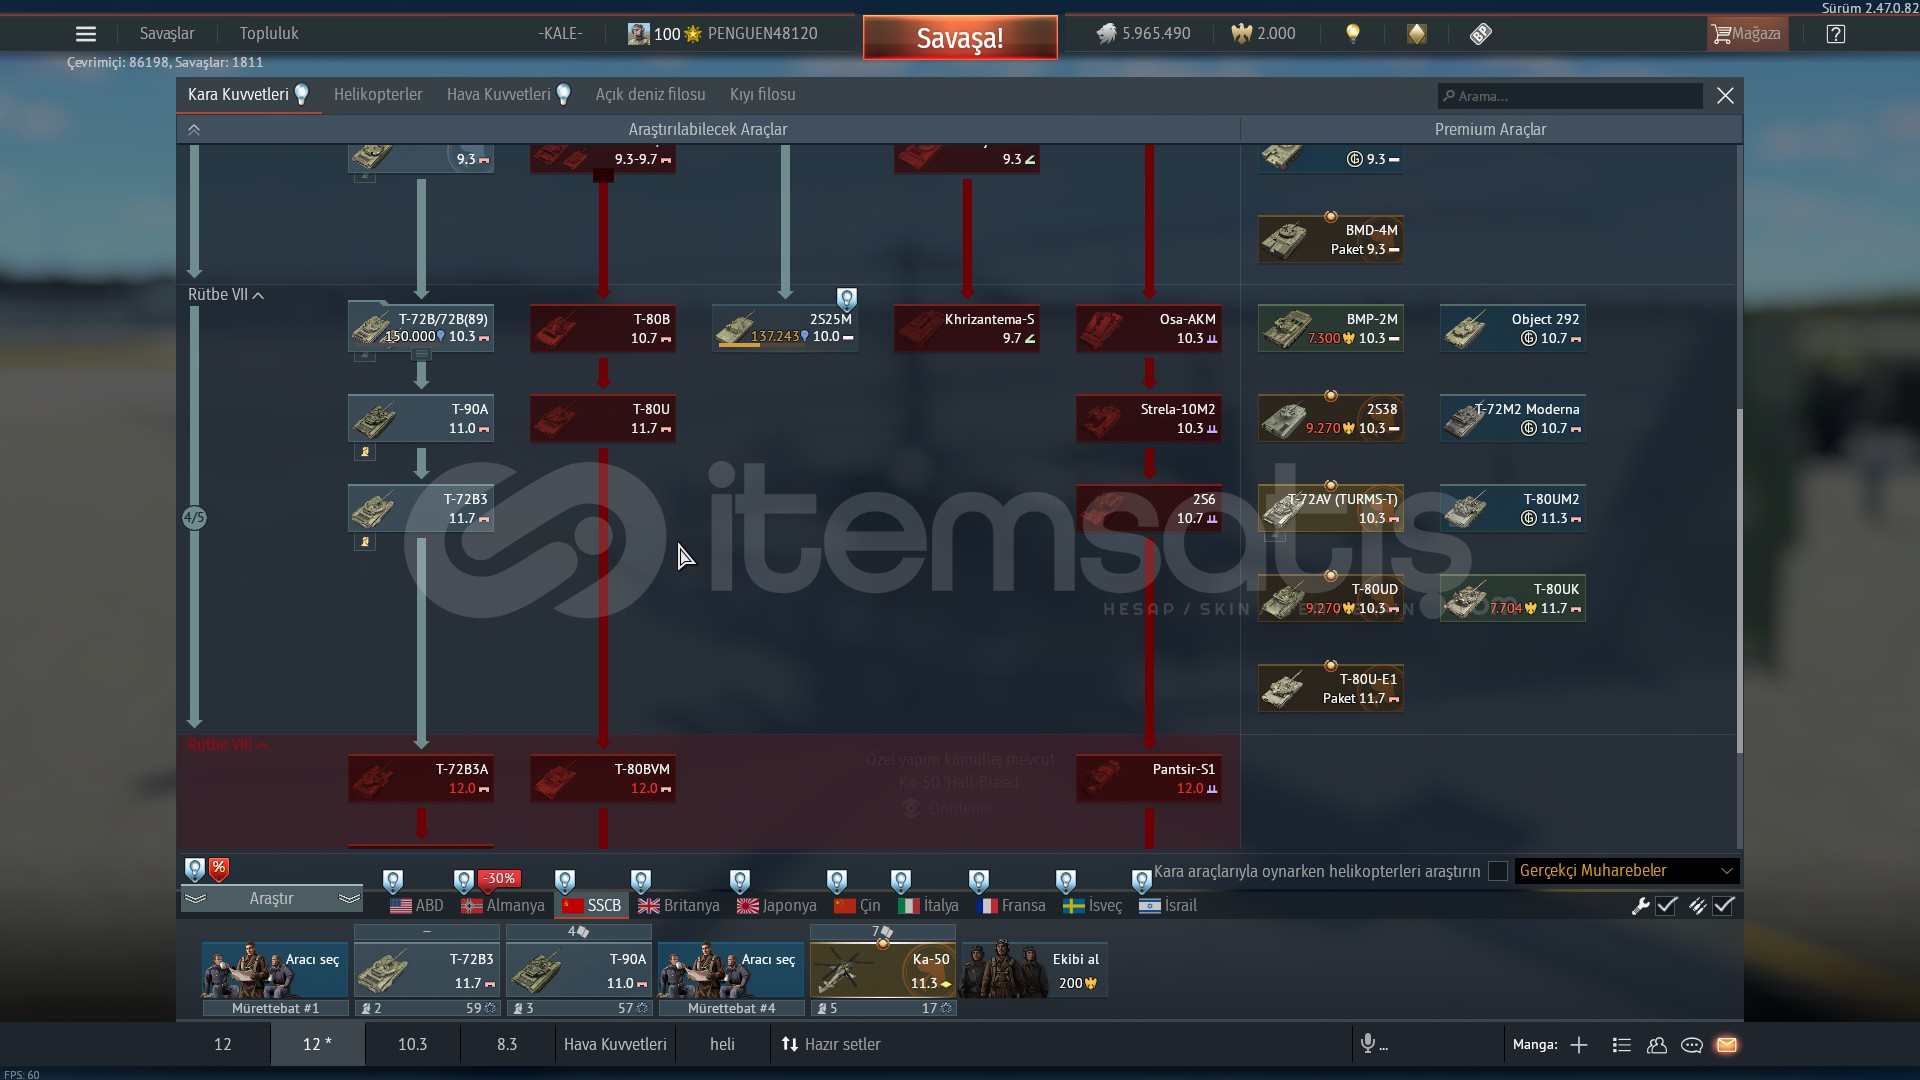This screenshot has width=1920, height=1080.
Task: Click research marker icon above 2S25M
Action: coord(847,298)
